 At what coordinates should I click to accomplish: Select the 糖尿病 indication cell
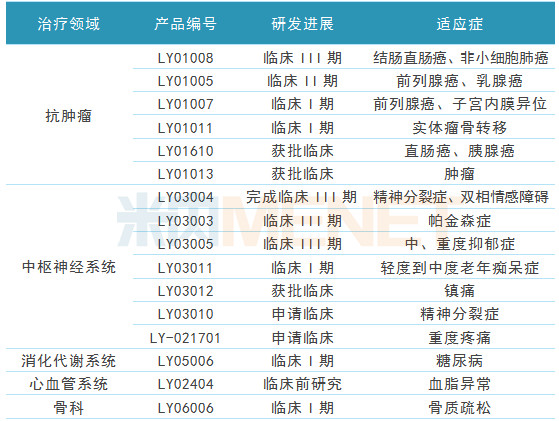click(x=460, y=361)
